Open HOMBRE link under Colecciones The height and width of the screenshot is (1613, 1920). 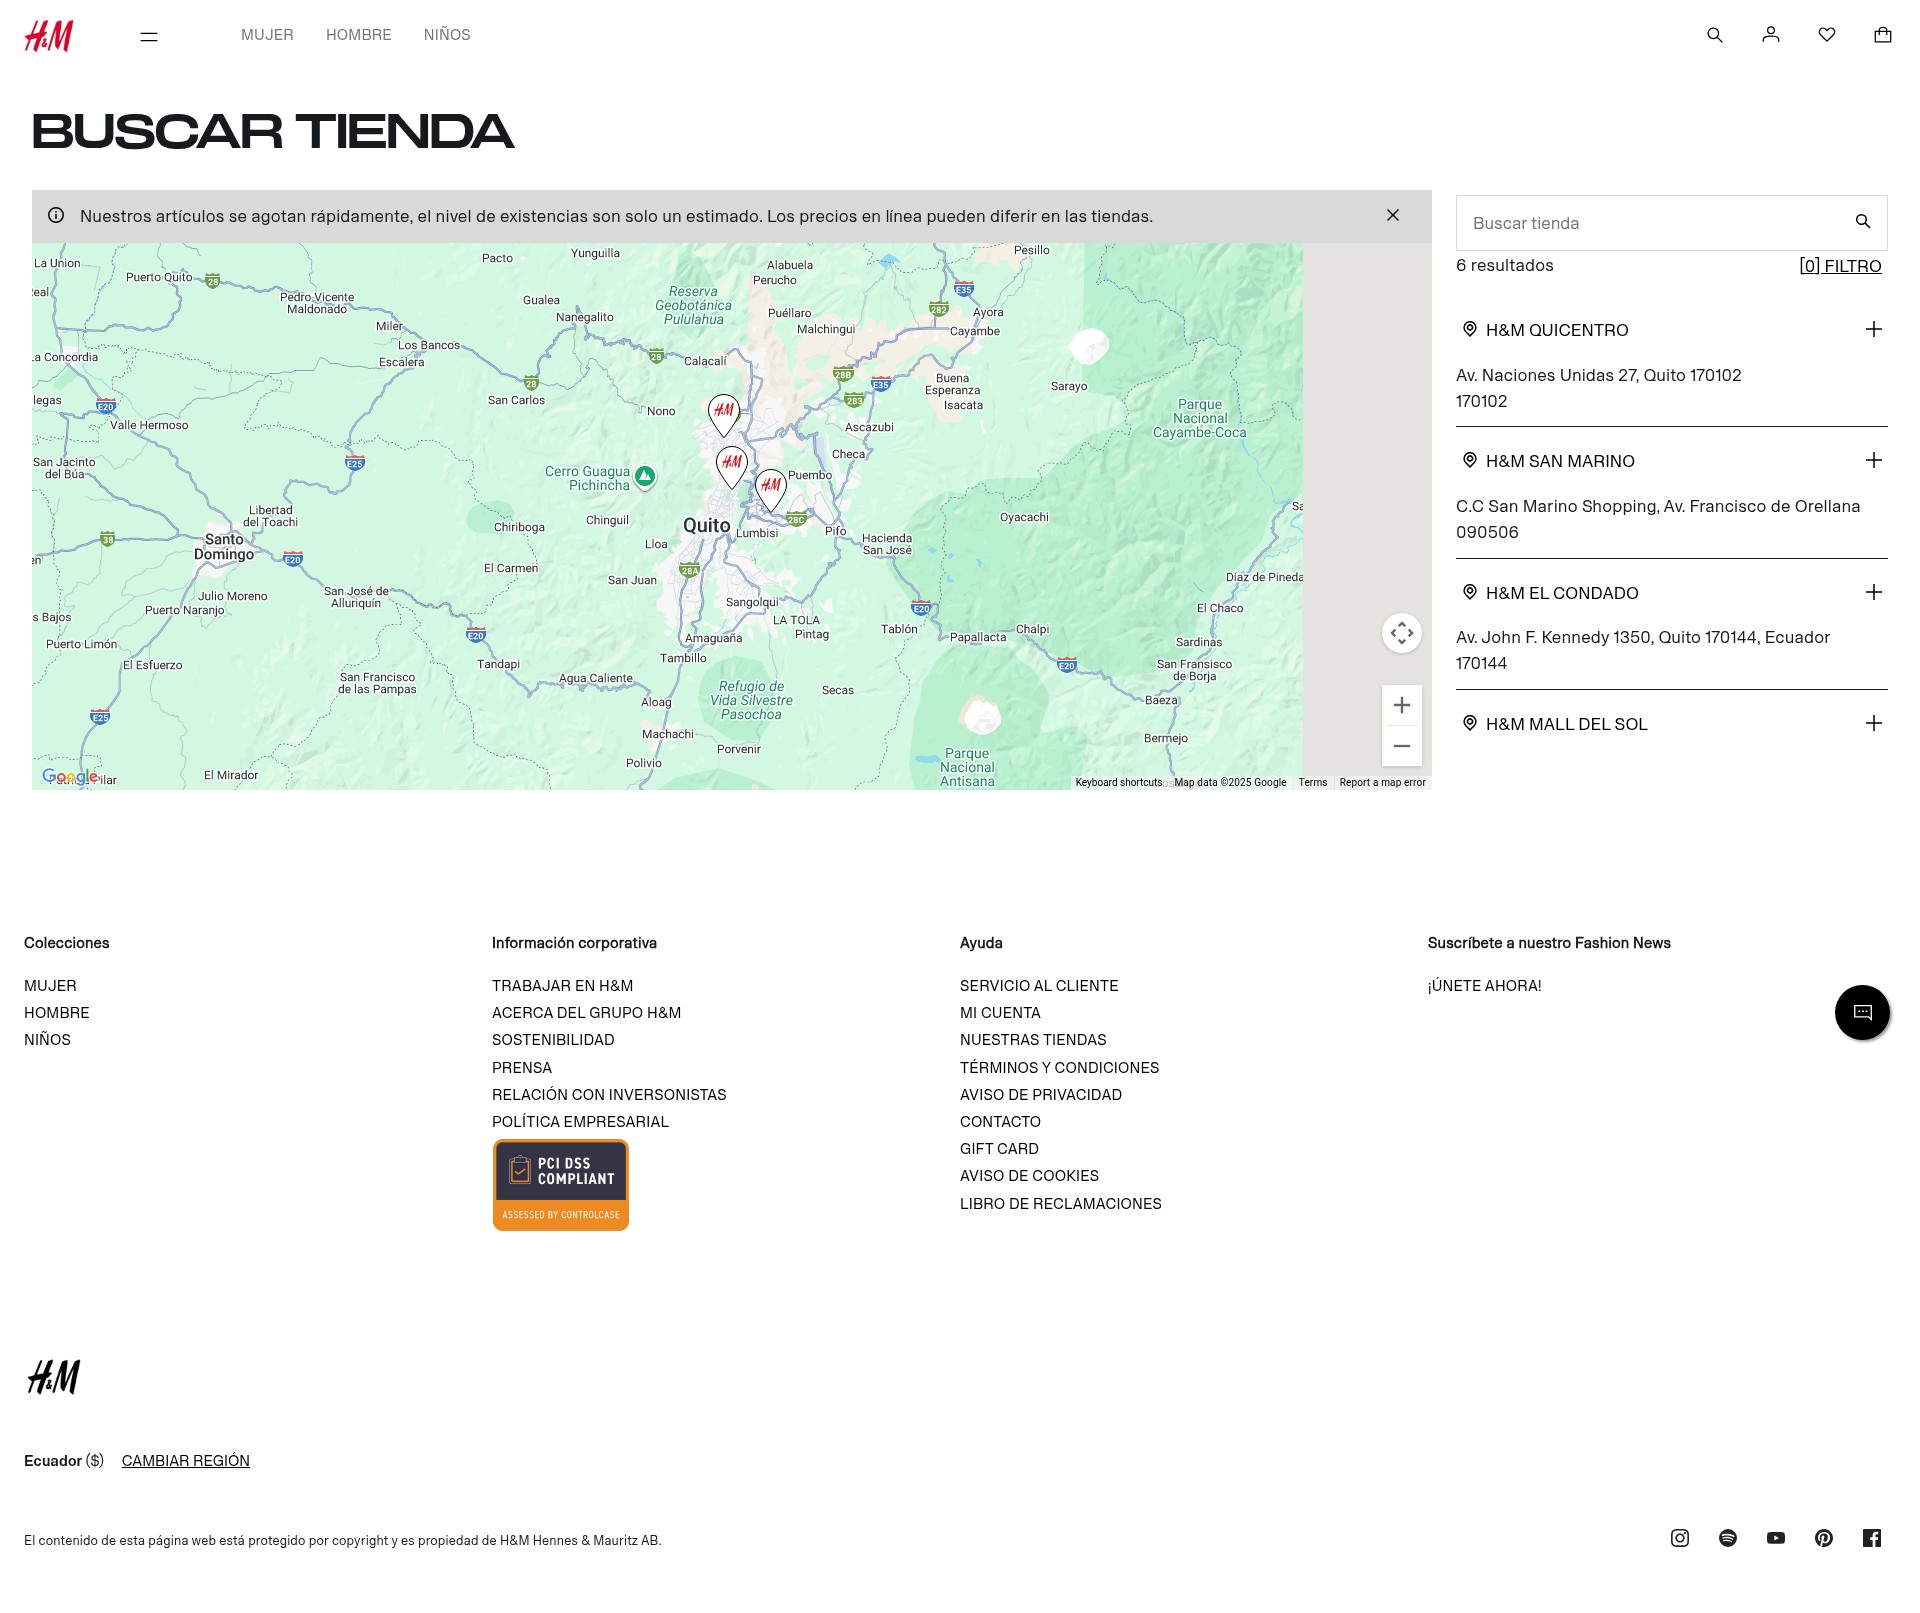click(x=57, y=1013)
